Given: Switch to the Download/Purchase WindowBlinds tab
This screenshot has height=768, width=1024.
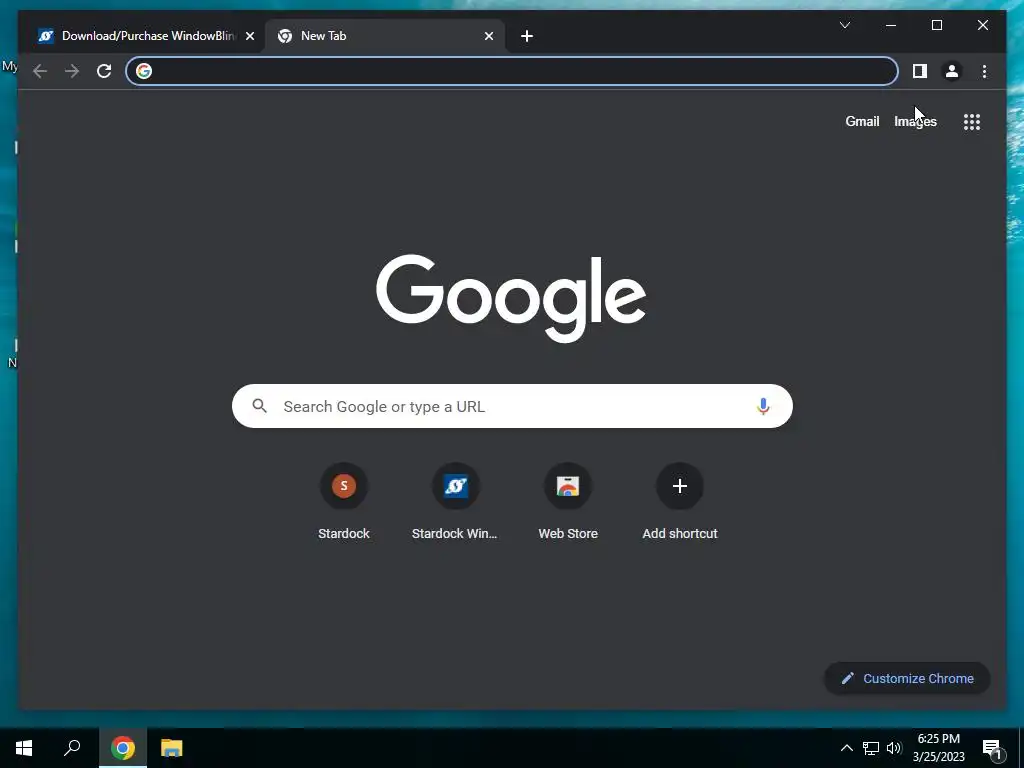Looking at the screenshot, I should [x=146, y=36].
